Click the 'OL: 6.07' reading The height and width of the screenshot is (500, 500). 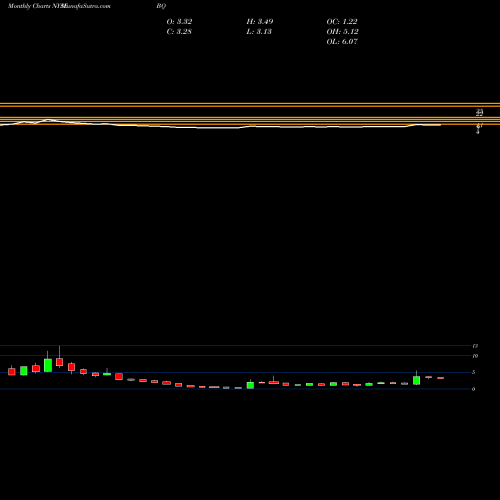[342, 42]
